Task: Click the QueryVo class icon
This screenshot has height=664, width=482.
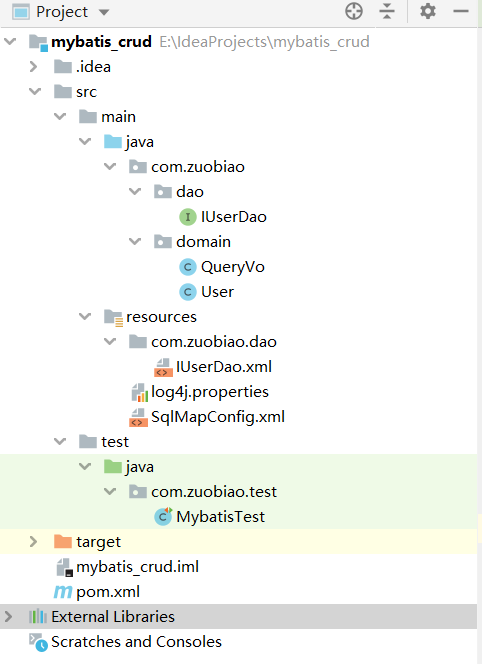Action: point(188,267)
